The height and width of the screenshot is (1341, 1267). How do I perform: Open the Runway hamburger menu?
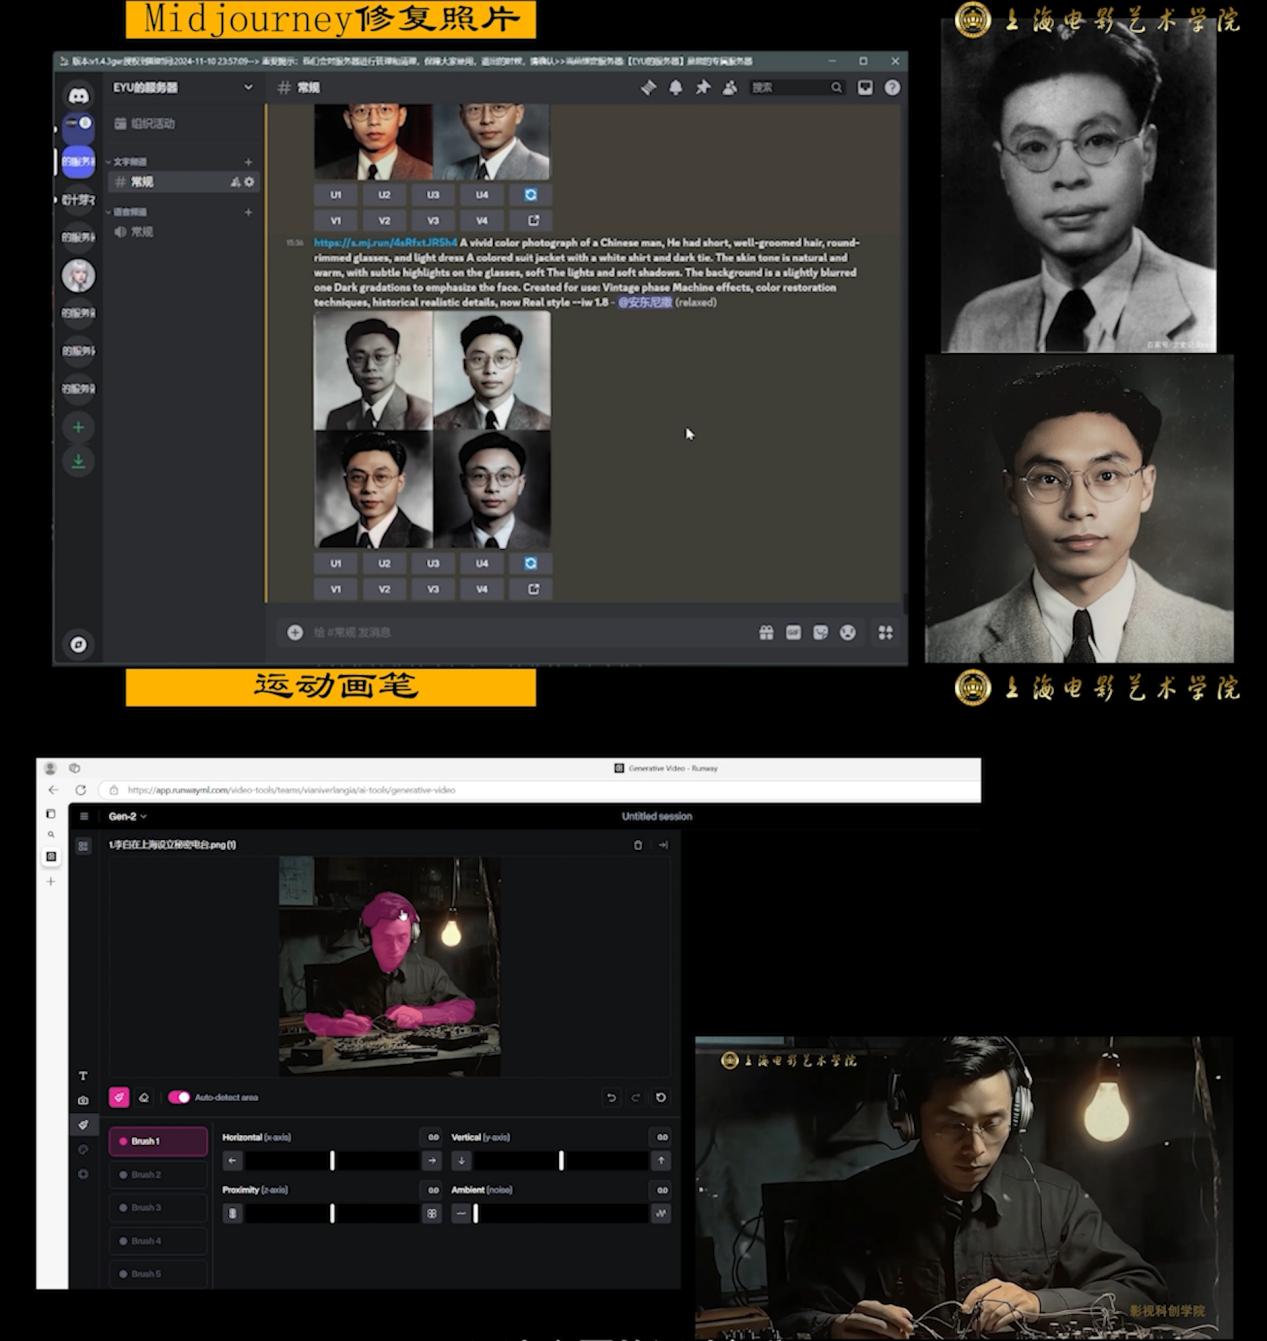pos(84,817)
